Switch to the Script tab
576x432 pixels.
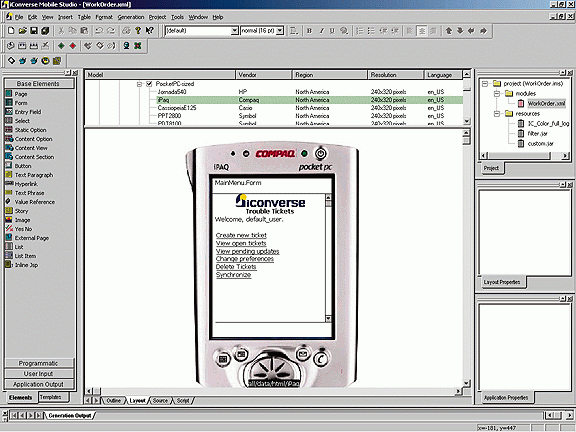tap(183, 400)
